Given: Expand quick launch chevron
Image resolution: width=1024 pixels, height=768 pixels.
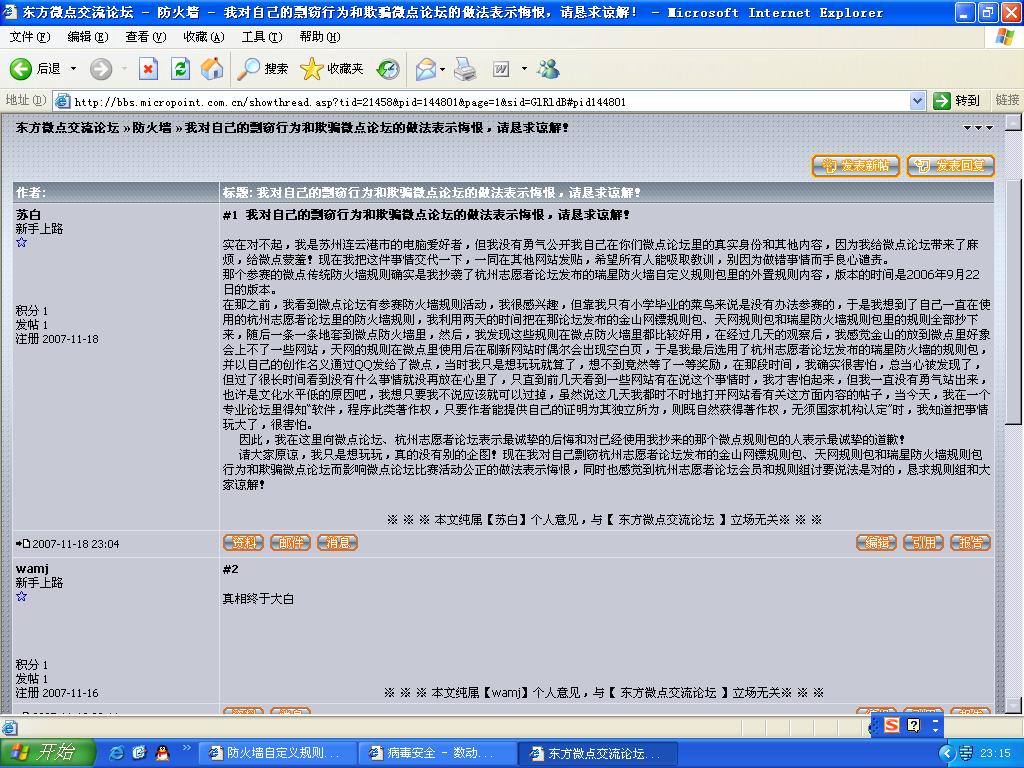Looking at the screenshot, I should tap(186, 748).
